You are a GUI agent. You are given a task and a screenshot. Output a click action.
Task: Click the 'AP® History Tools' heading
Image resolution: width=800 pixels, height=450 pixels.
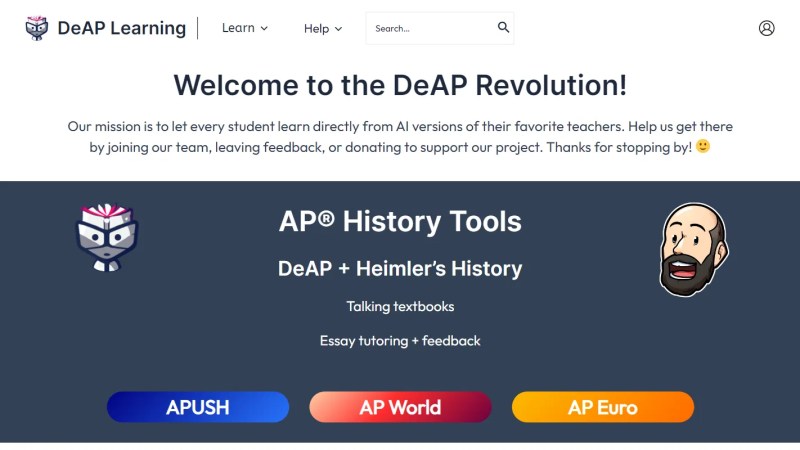pos(400,221)
